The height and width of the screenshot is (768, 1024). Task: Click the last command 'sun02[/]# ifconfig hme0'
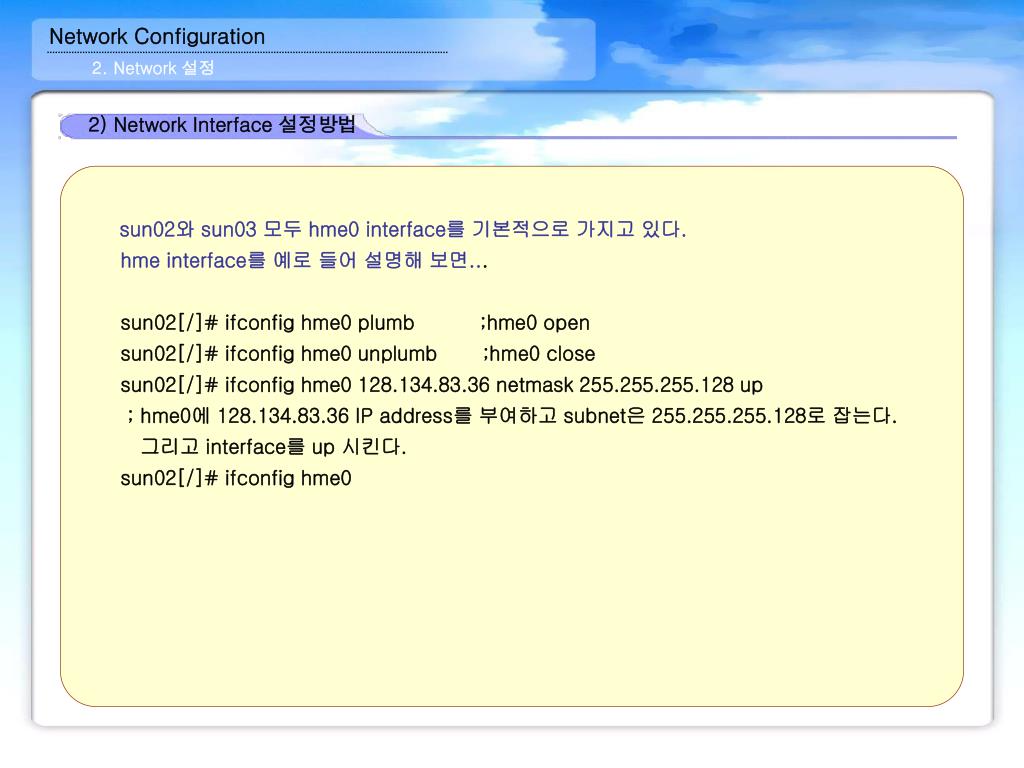[x=236, y=478]
